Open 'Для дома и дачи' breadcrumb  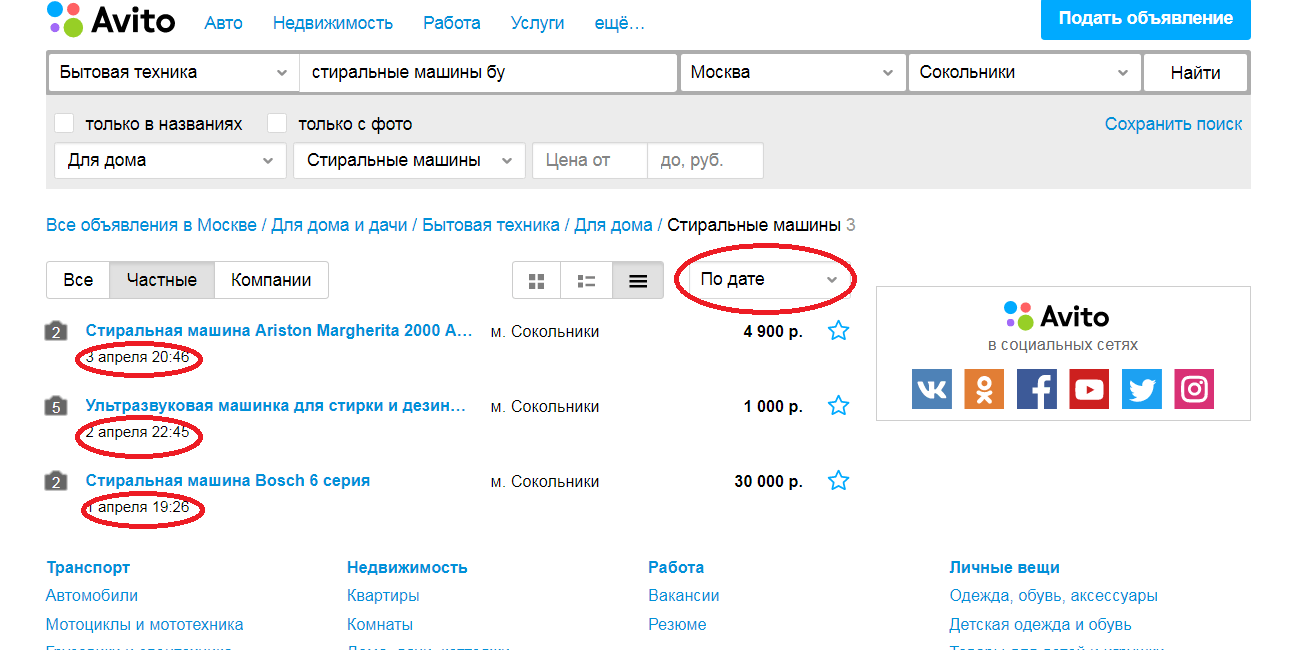click(340, 225)
